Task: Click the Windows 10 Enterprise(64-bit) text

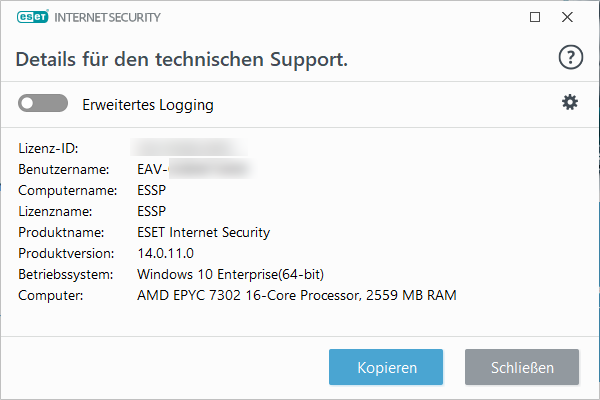Action: pyautogui.click(x=230, y=274)
